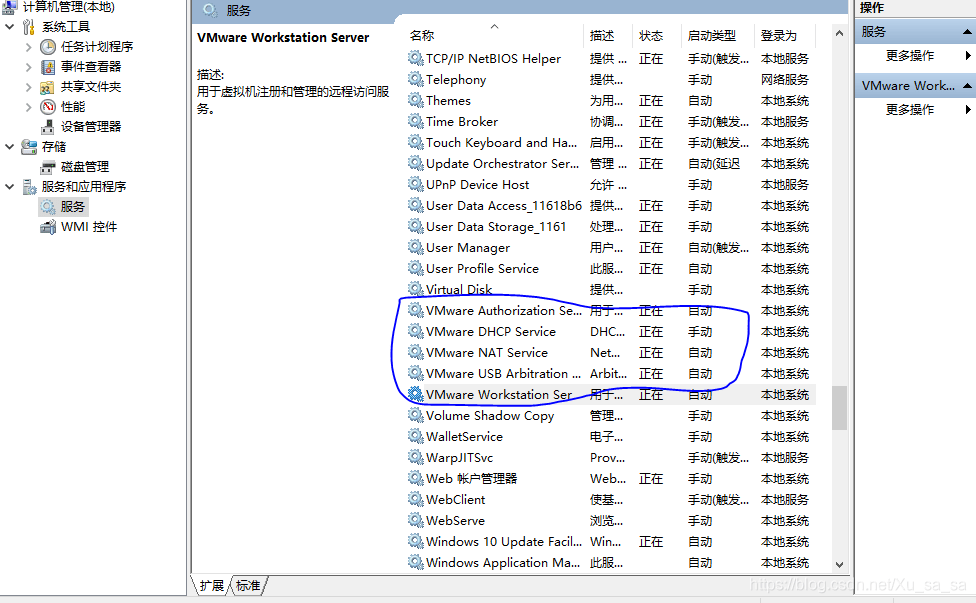This screenshot has width=976, height=603.
Task: Select the 性能 (Performance) icon
Action: (49, 107)
